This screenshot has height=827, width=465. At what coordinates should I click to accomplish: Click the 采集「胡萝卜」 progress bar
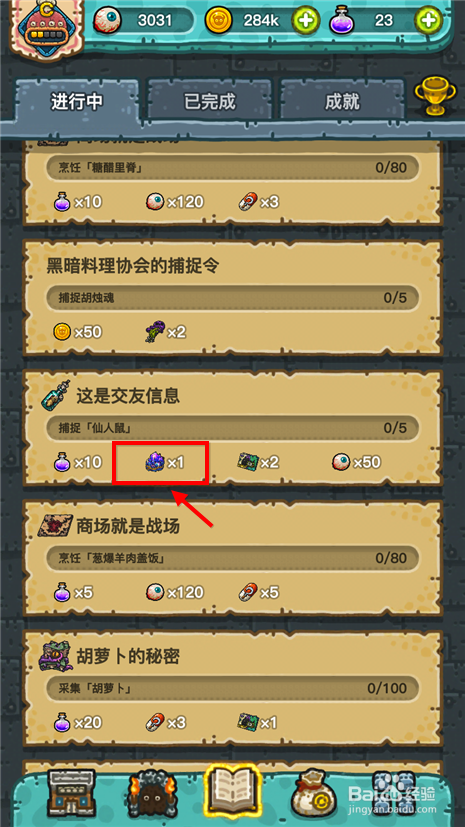232,688
